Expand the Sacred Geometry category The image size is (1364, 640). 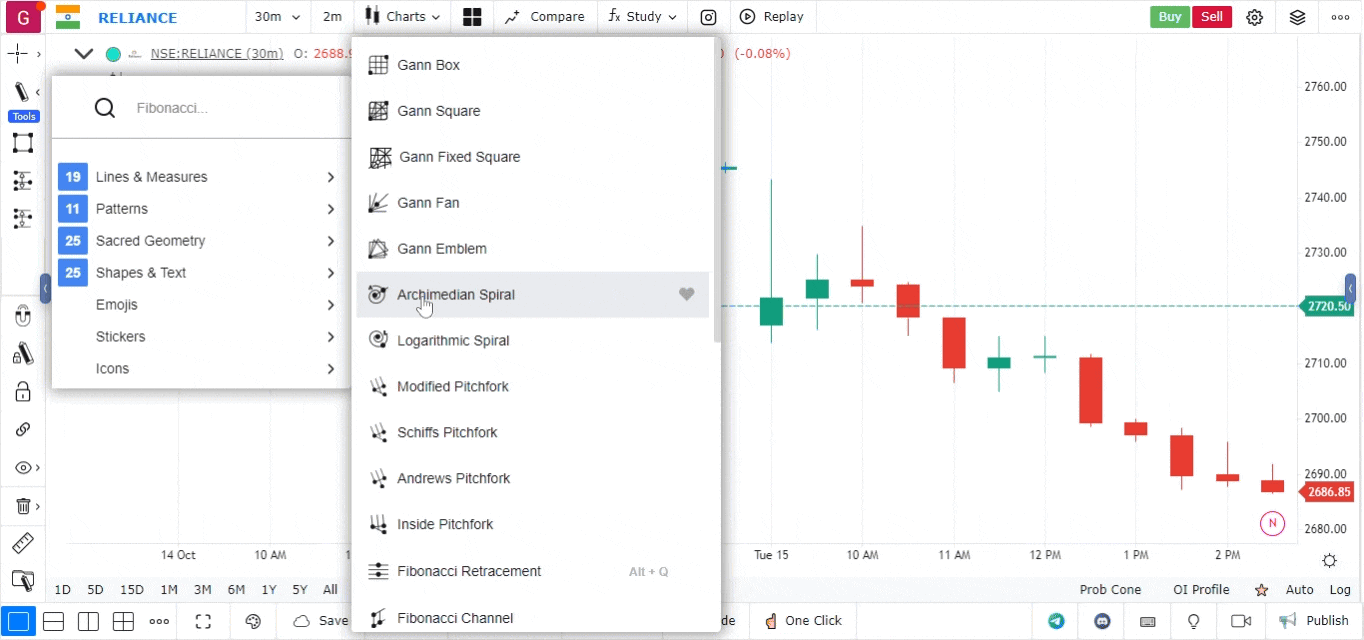click(x=198, y=241)
